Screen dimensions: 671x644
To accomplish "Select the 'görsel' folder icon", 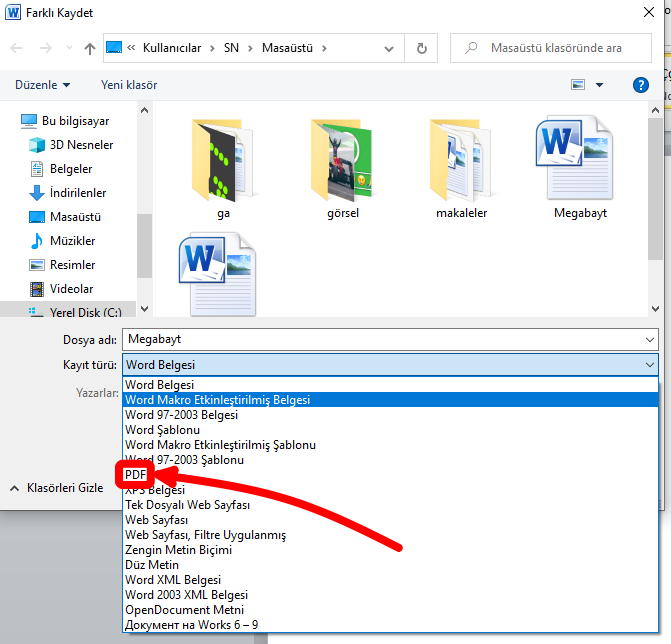I will [x=341, y=160].
